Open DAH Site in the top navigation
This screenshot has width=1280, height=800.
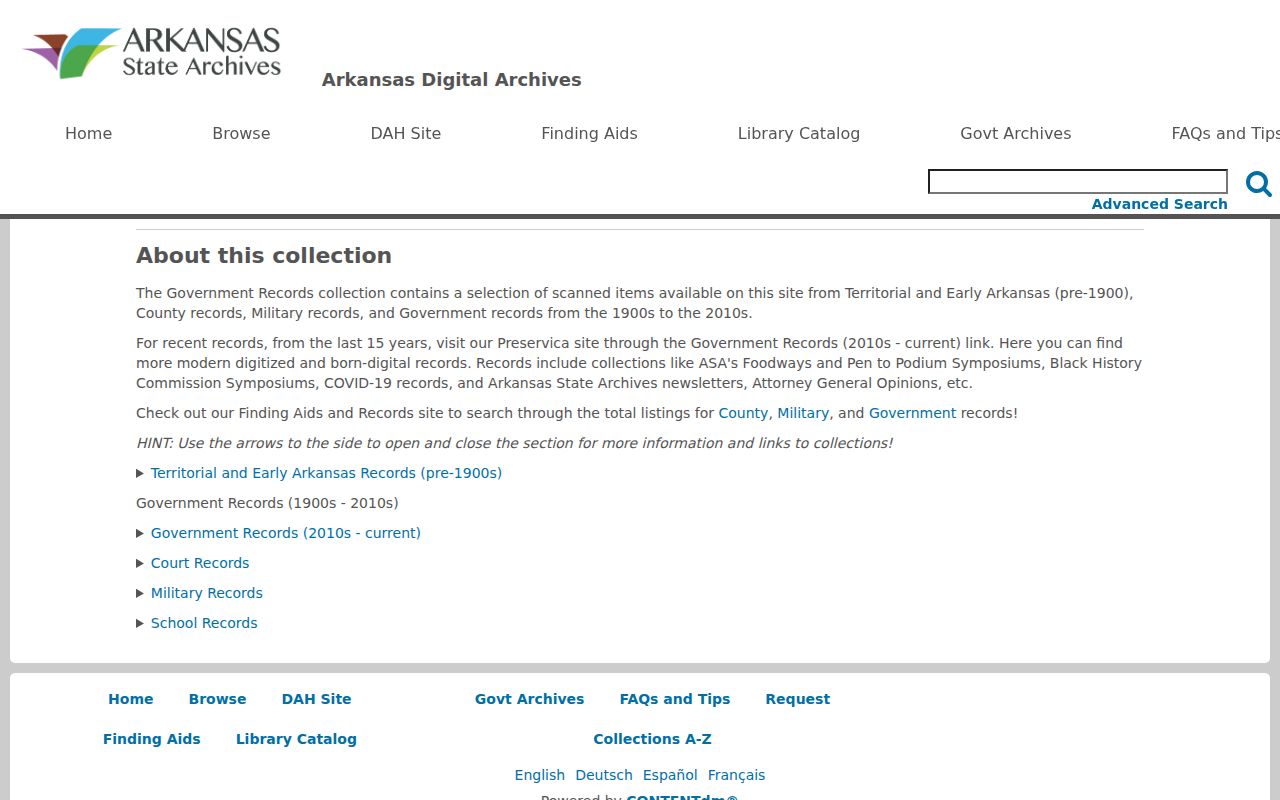pos(405,133)
